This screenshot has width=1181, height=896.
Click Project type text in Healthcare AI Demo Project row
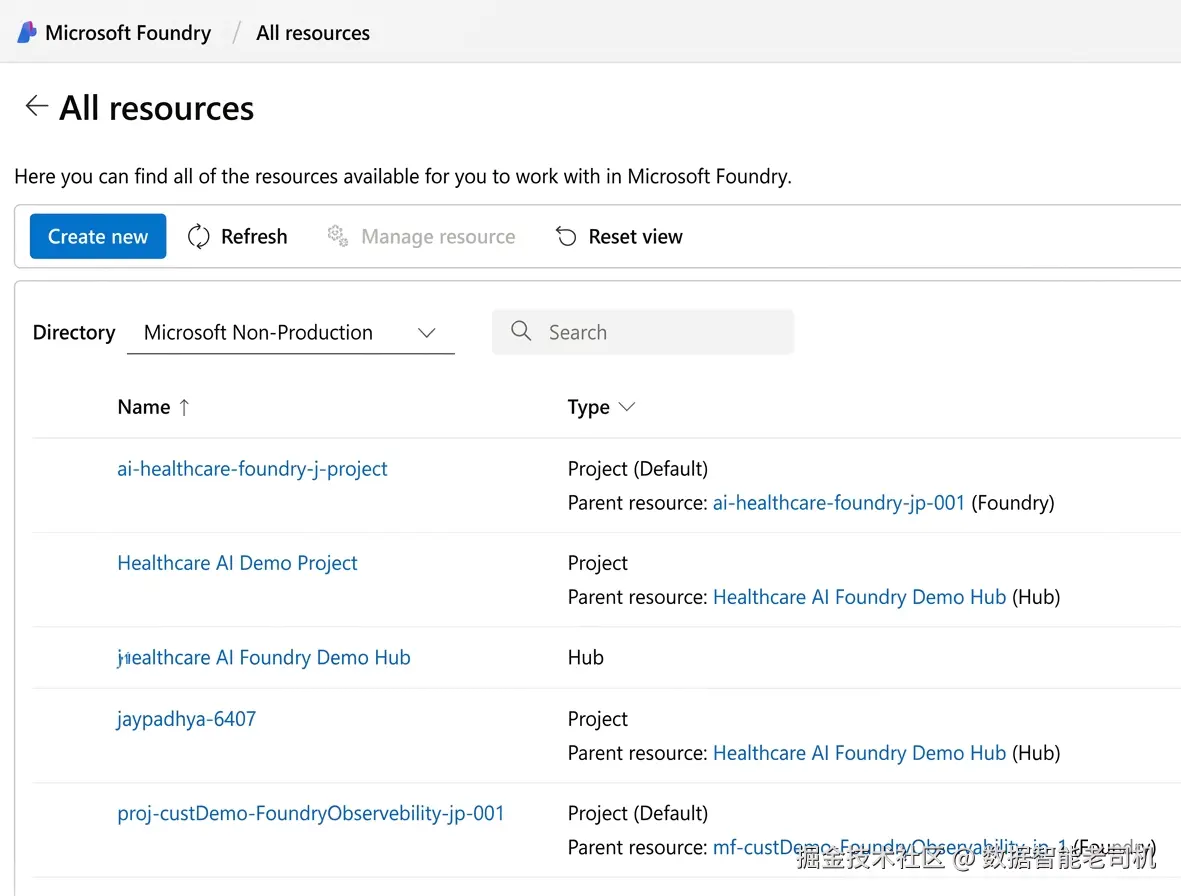597,563
